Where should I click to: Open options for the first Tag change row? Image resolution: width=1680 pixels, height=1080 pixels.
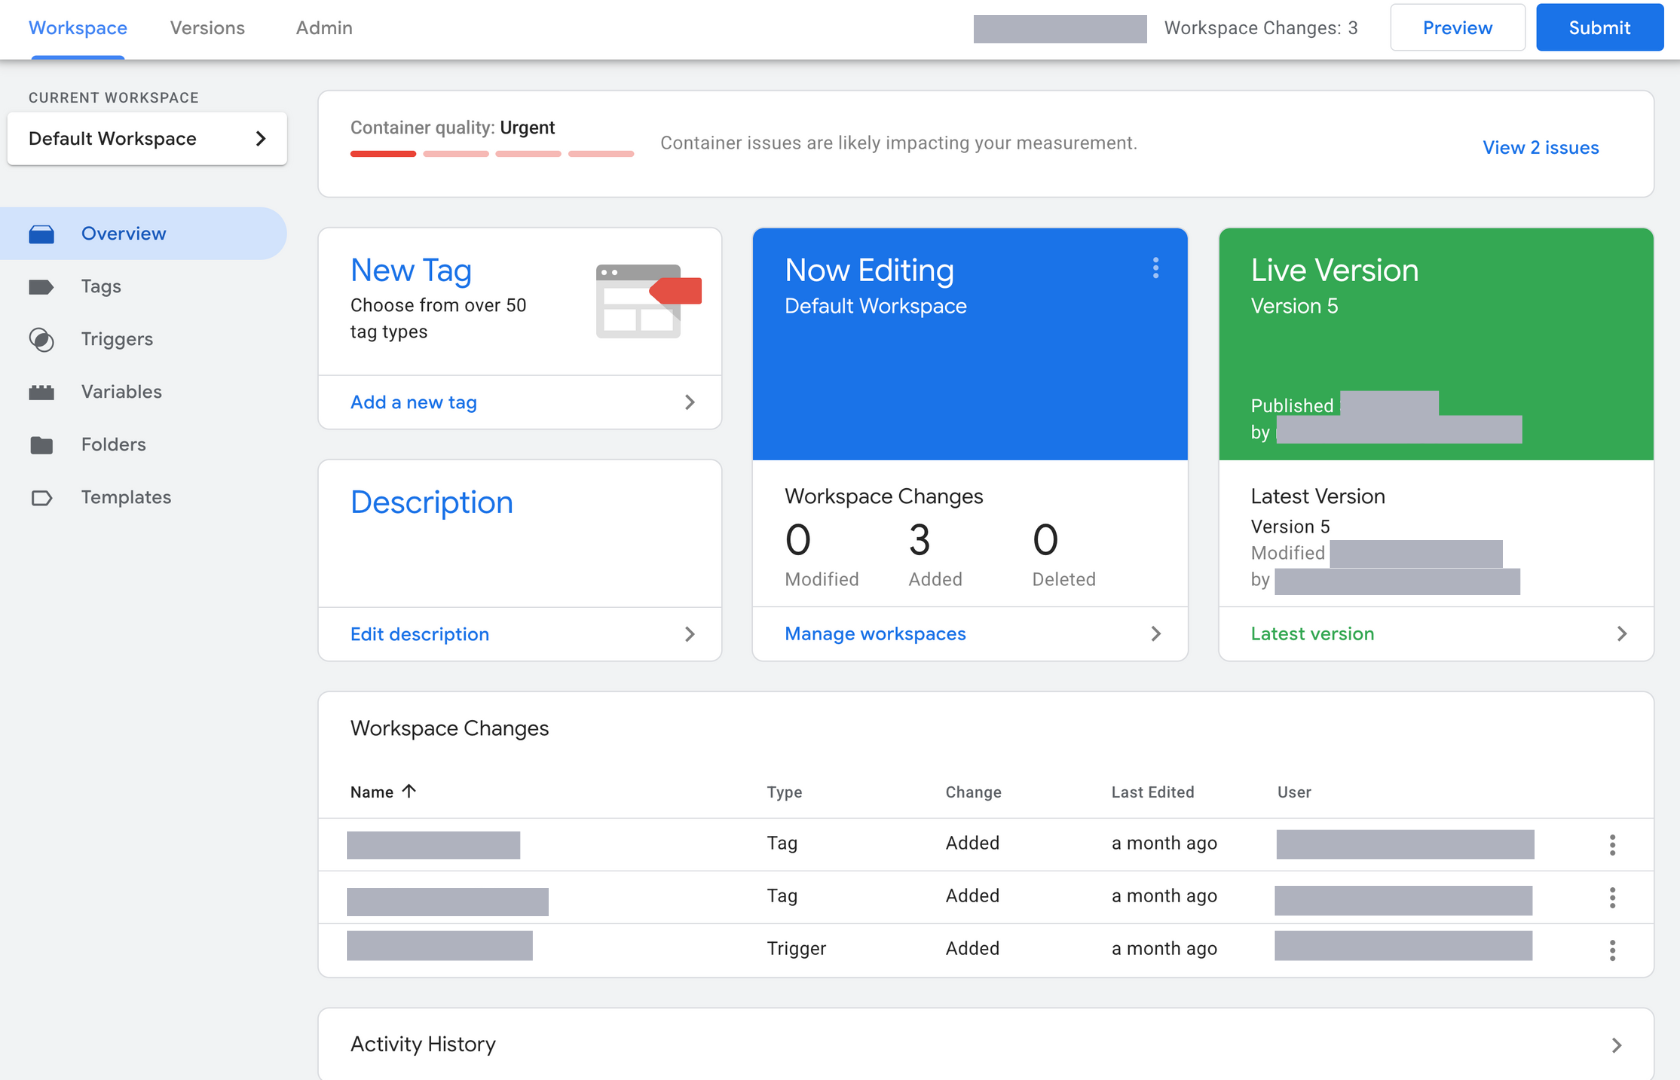(x=1612, y=845)
